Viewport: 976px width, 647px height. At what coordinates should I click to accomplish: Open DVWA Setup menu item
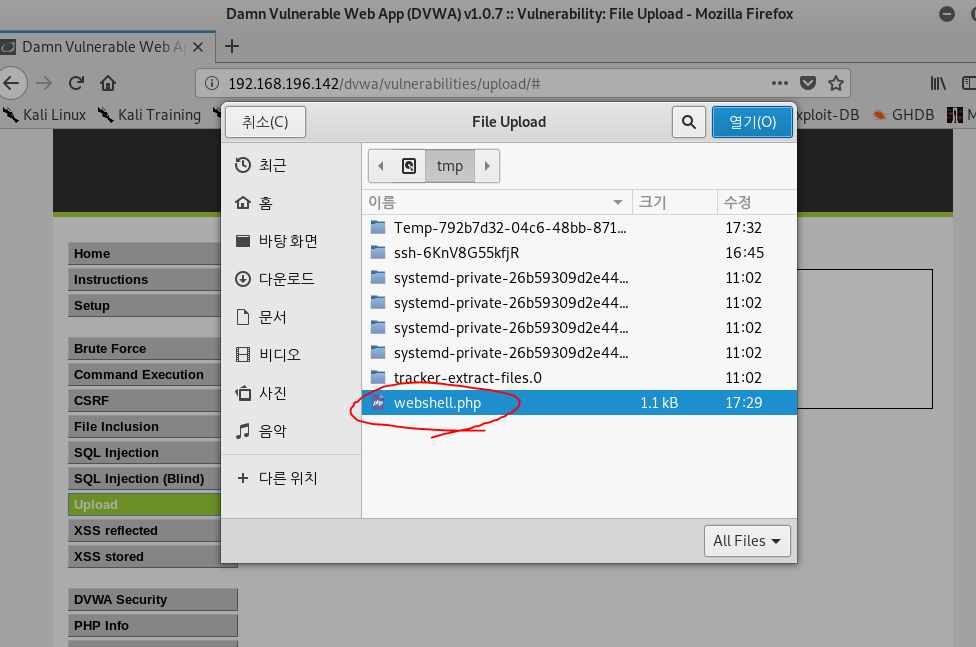[144, 306]
